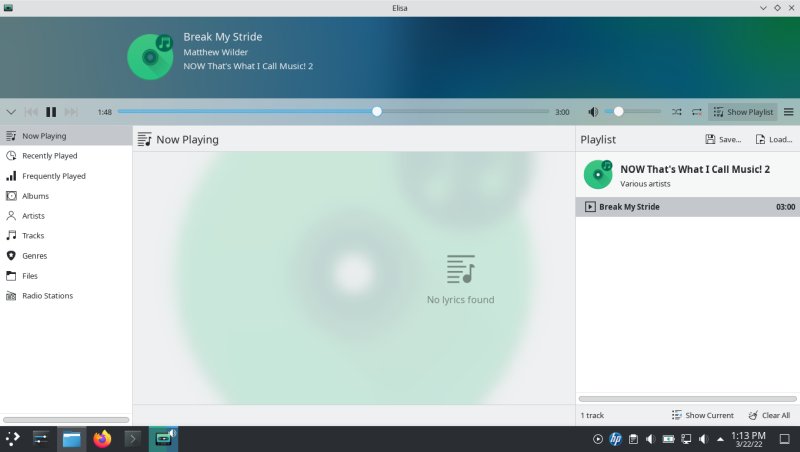Screen dimensions: 800x452
Task: Open Recently Played view
Action: 49,156
